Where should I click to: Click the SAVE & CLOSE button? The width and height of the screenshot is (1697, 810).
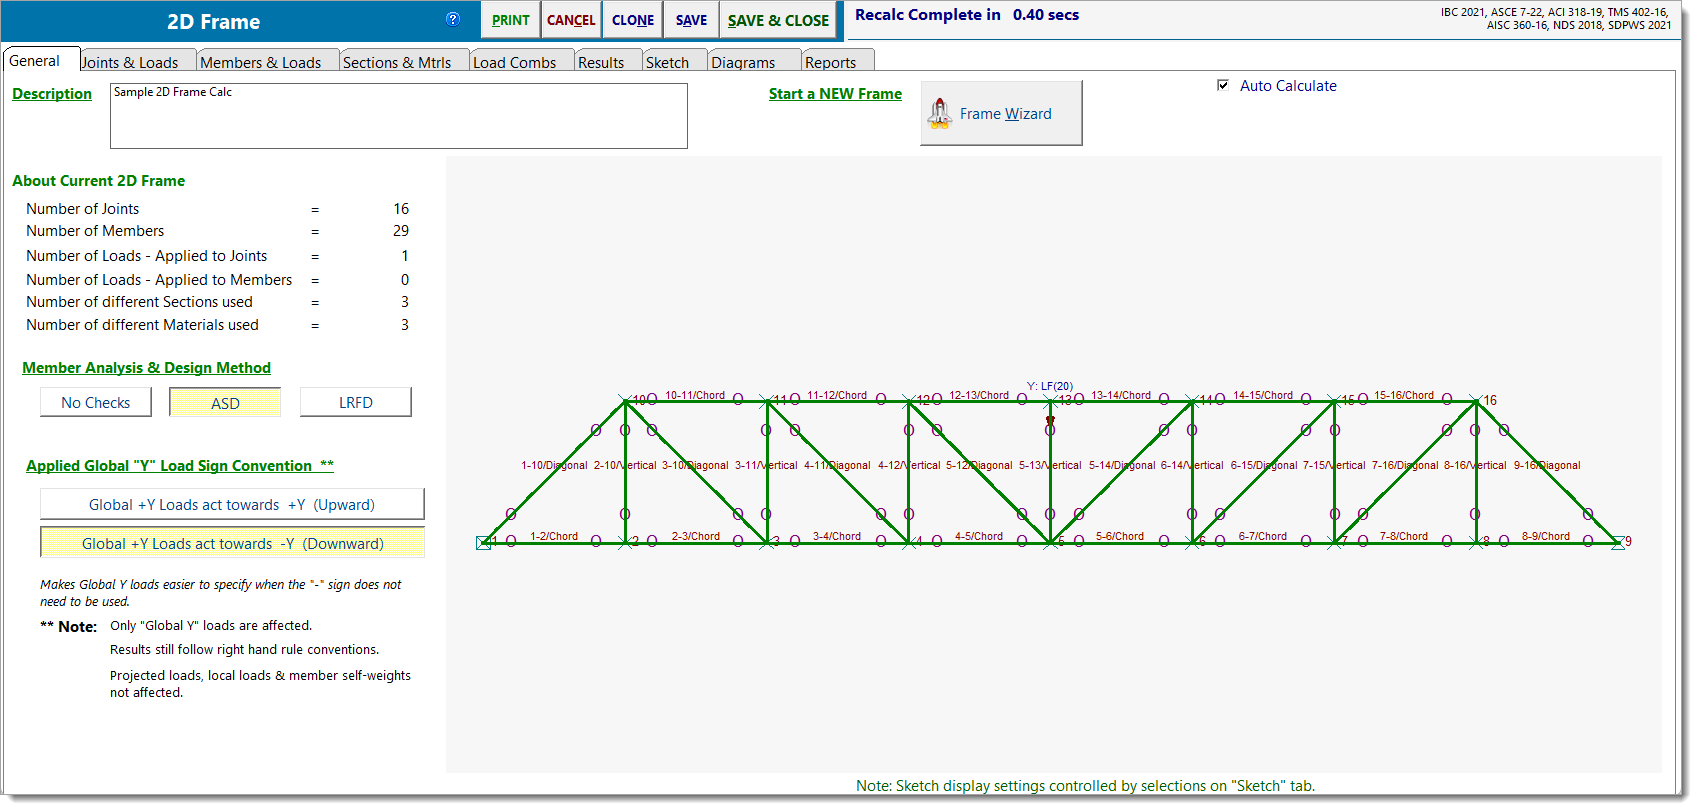[778, 20]
